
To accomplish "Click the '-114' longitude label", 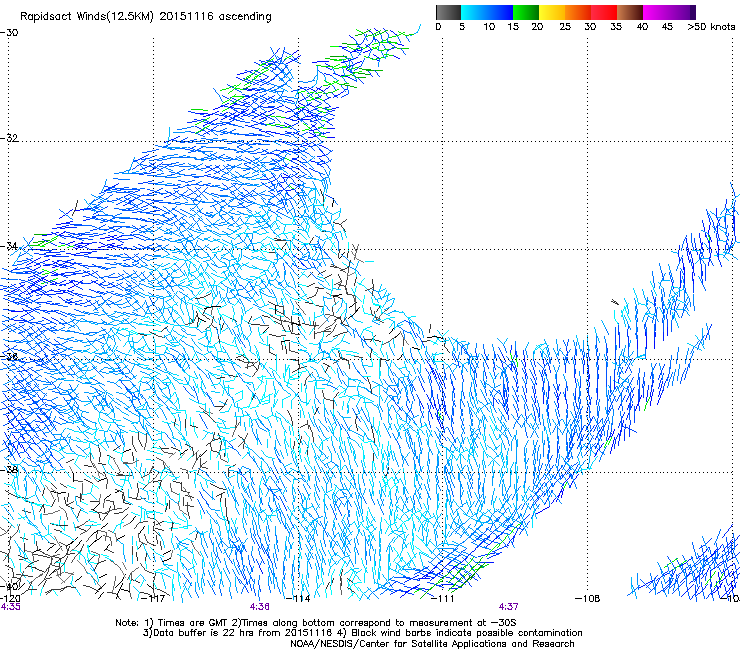I will click(x=298, y=599).
